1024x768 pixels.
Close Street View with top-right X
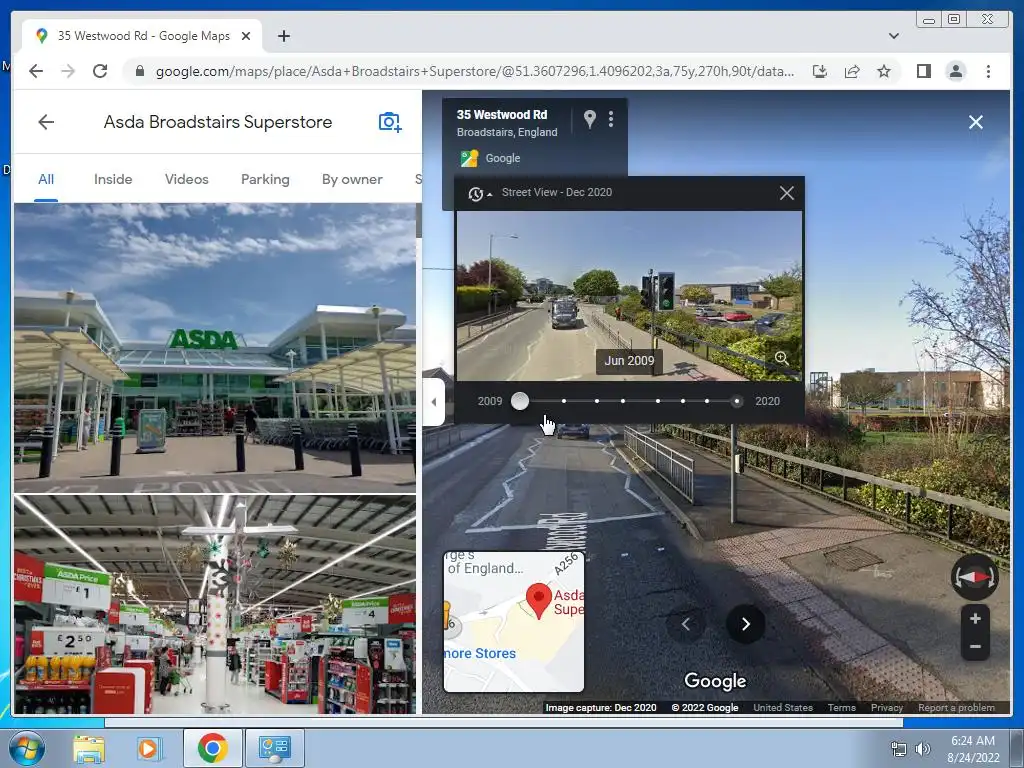tap(976, 122)
